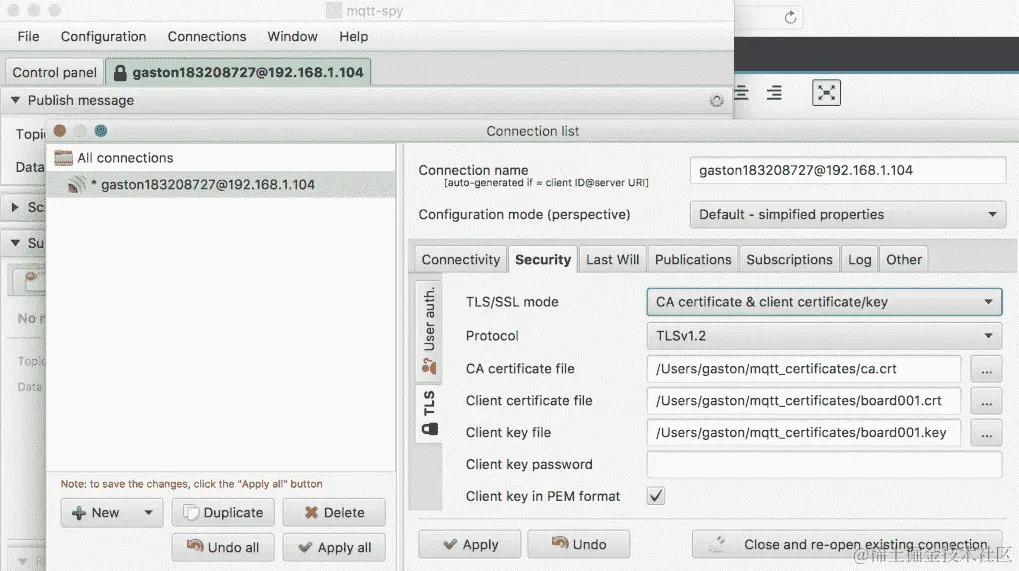The height and width of the screenshot is (571, 1019).
Task: Click the signal icon beside gaston183208727 connection
Action: click(x=75, y=185)
